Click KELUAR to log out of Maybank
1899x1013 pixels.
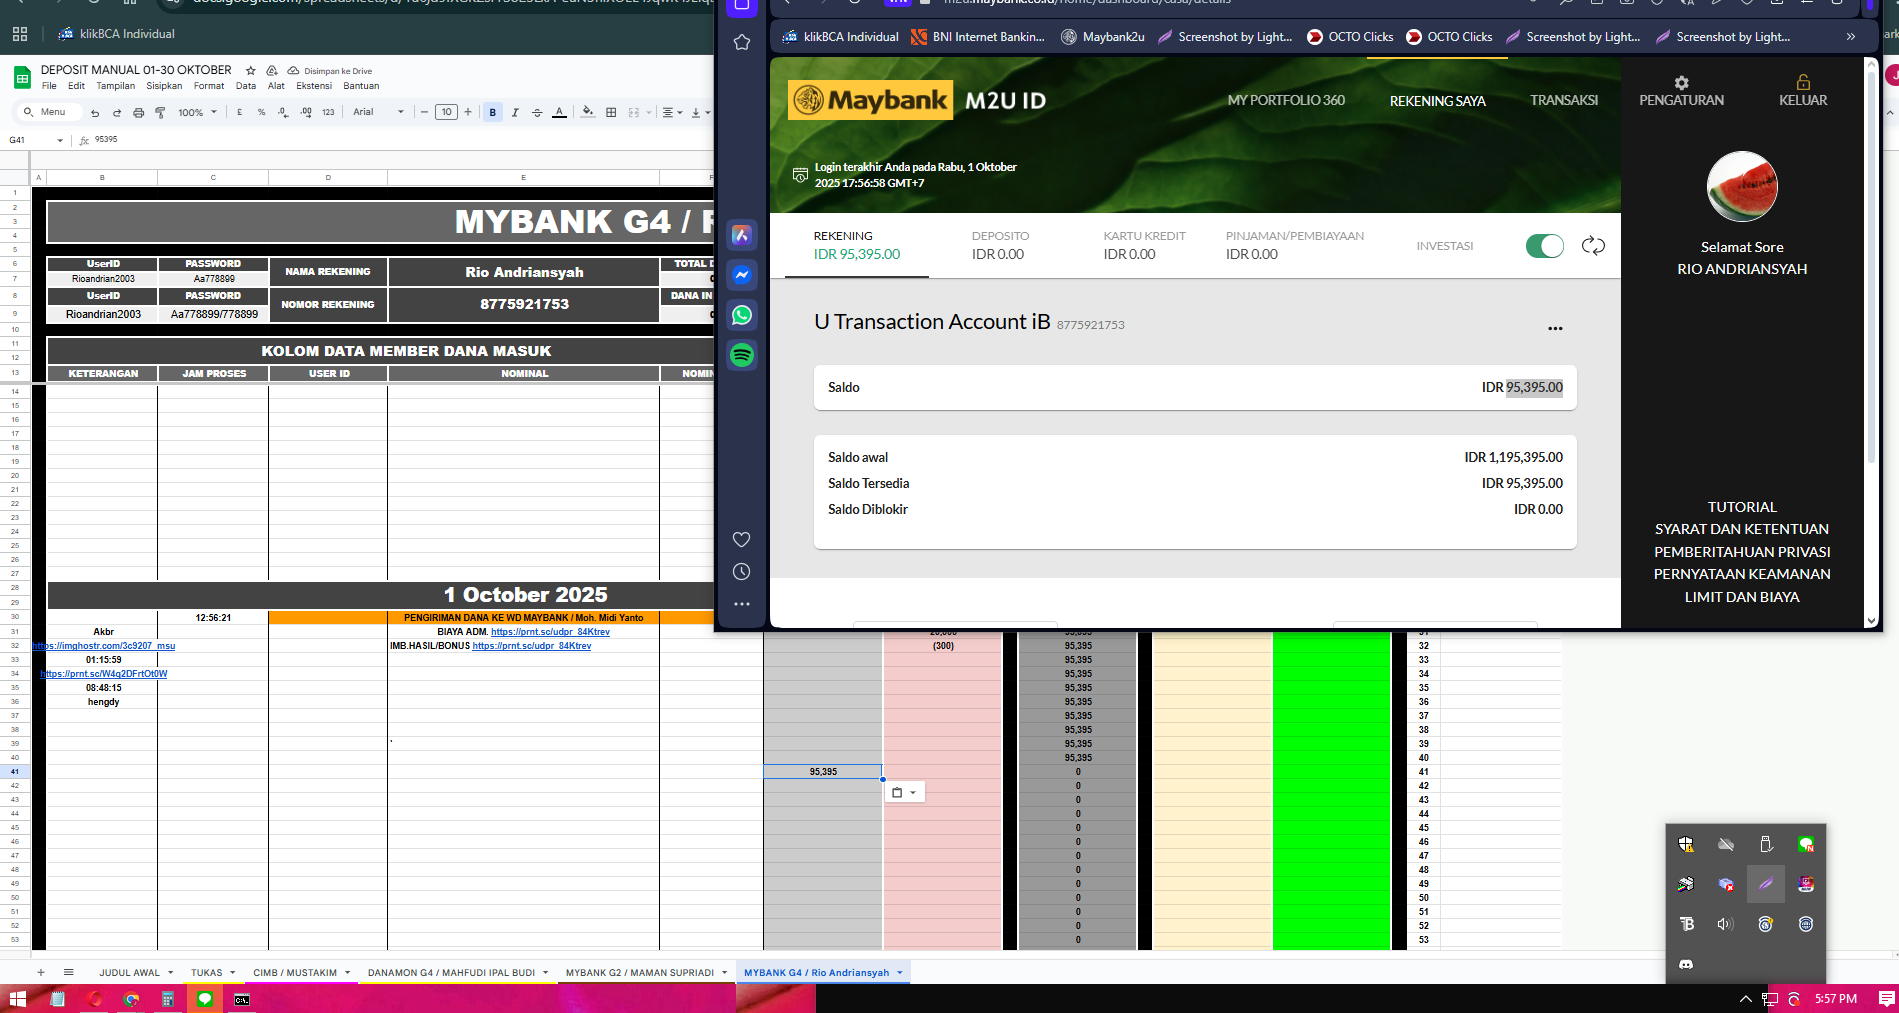(x=1803, y=91)
